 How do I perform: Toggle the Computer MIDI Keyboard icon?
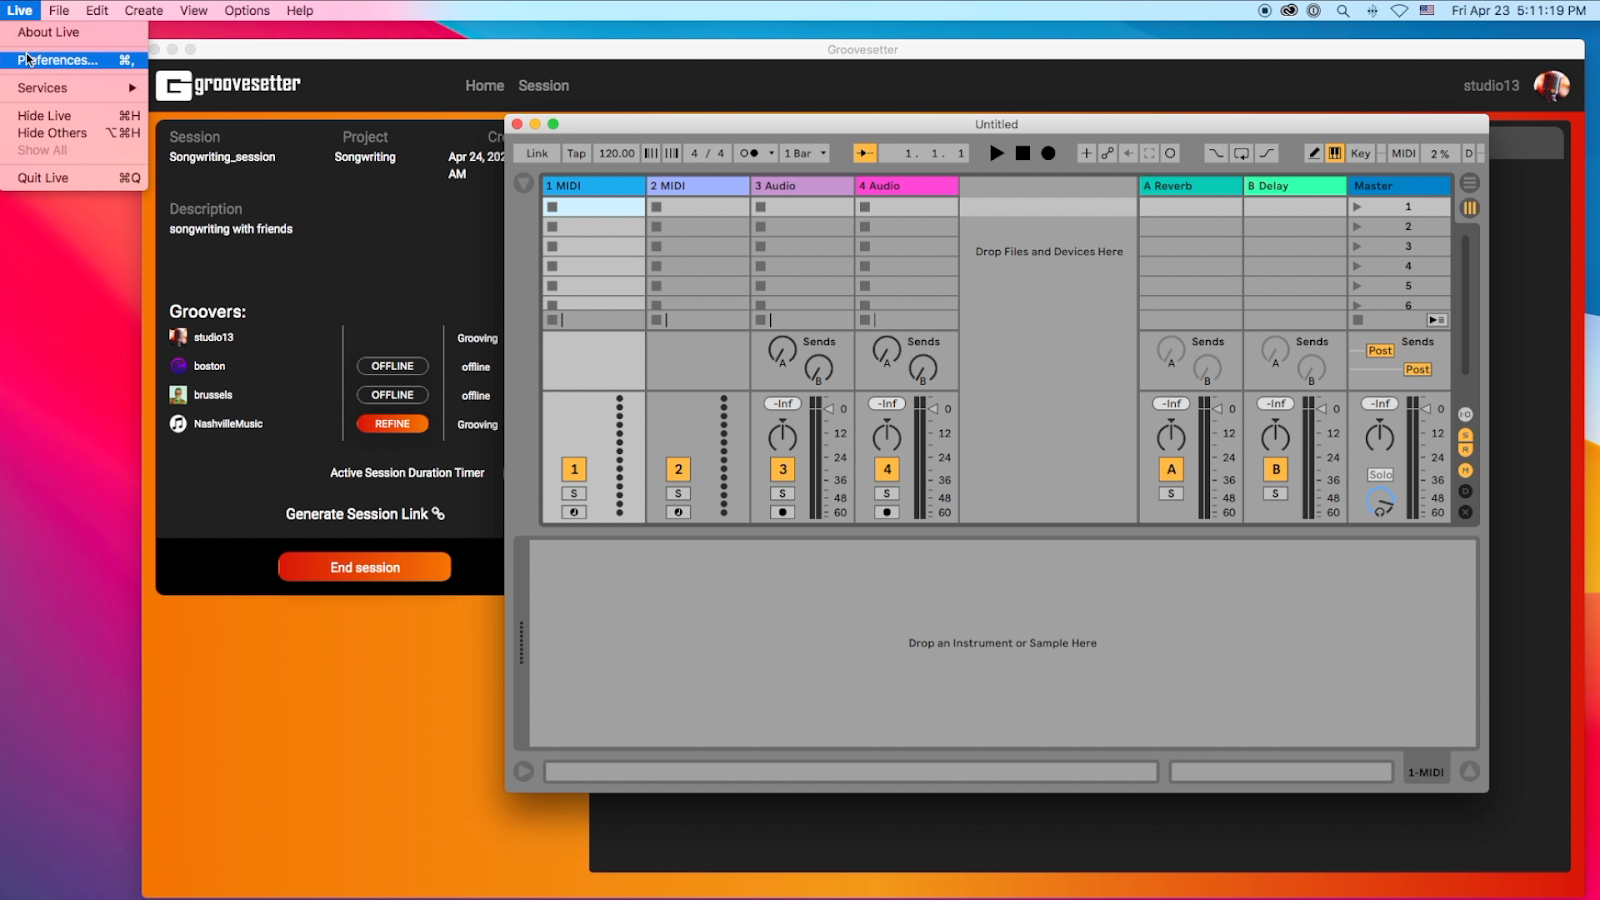point(1335,153)
